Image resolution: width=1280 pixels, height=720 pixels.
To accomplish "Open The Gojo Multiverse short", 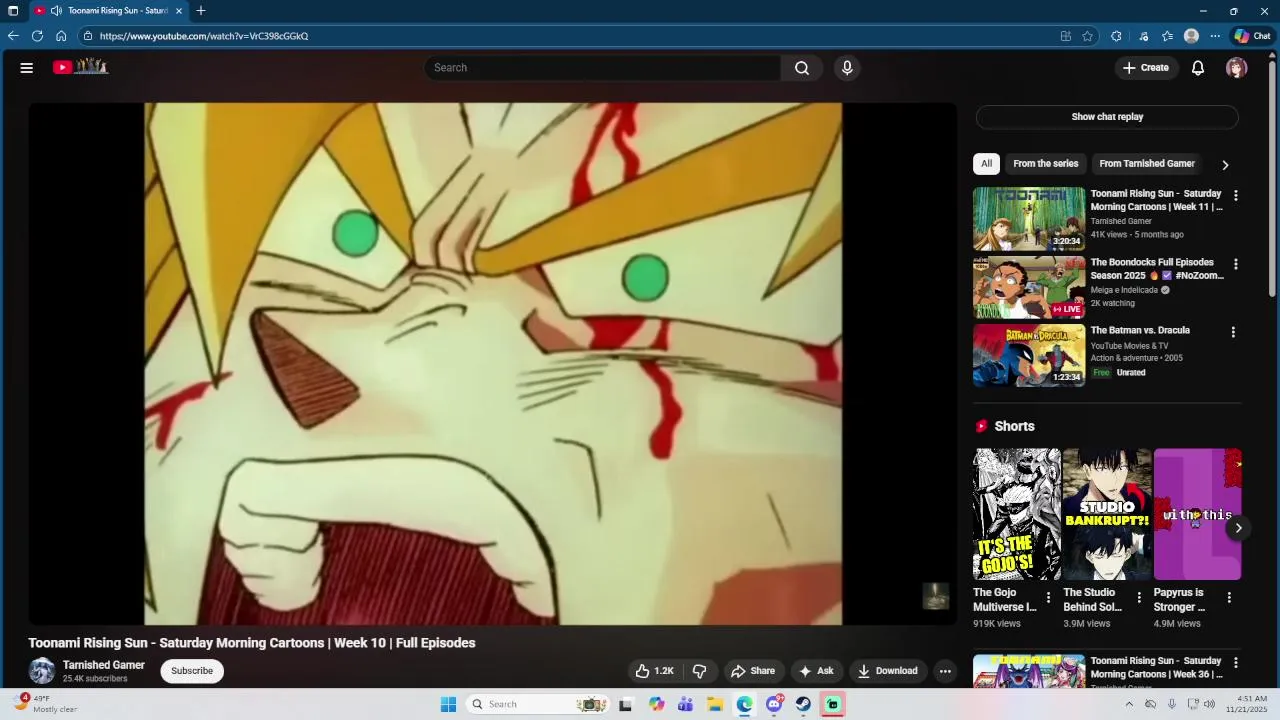I will (1017, 514).
